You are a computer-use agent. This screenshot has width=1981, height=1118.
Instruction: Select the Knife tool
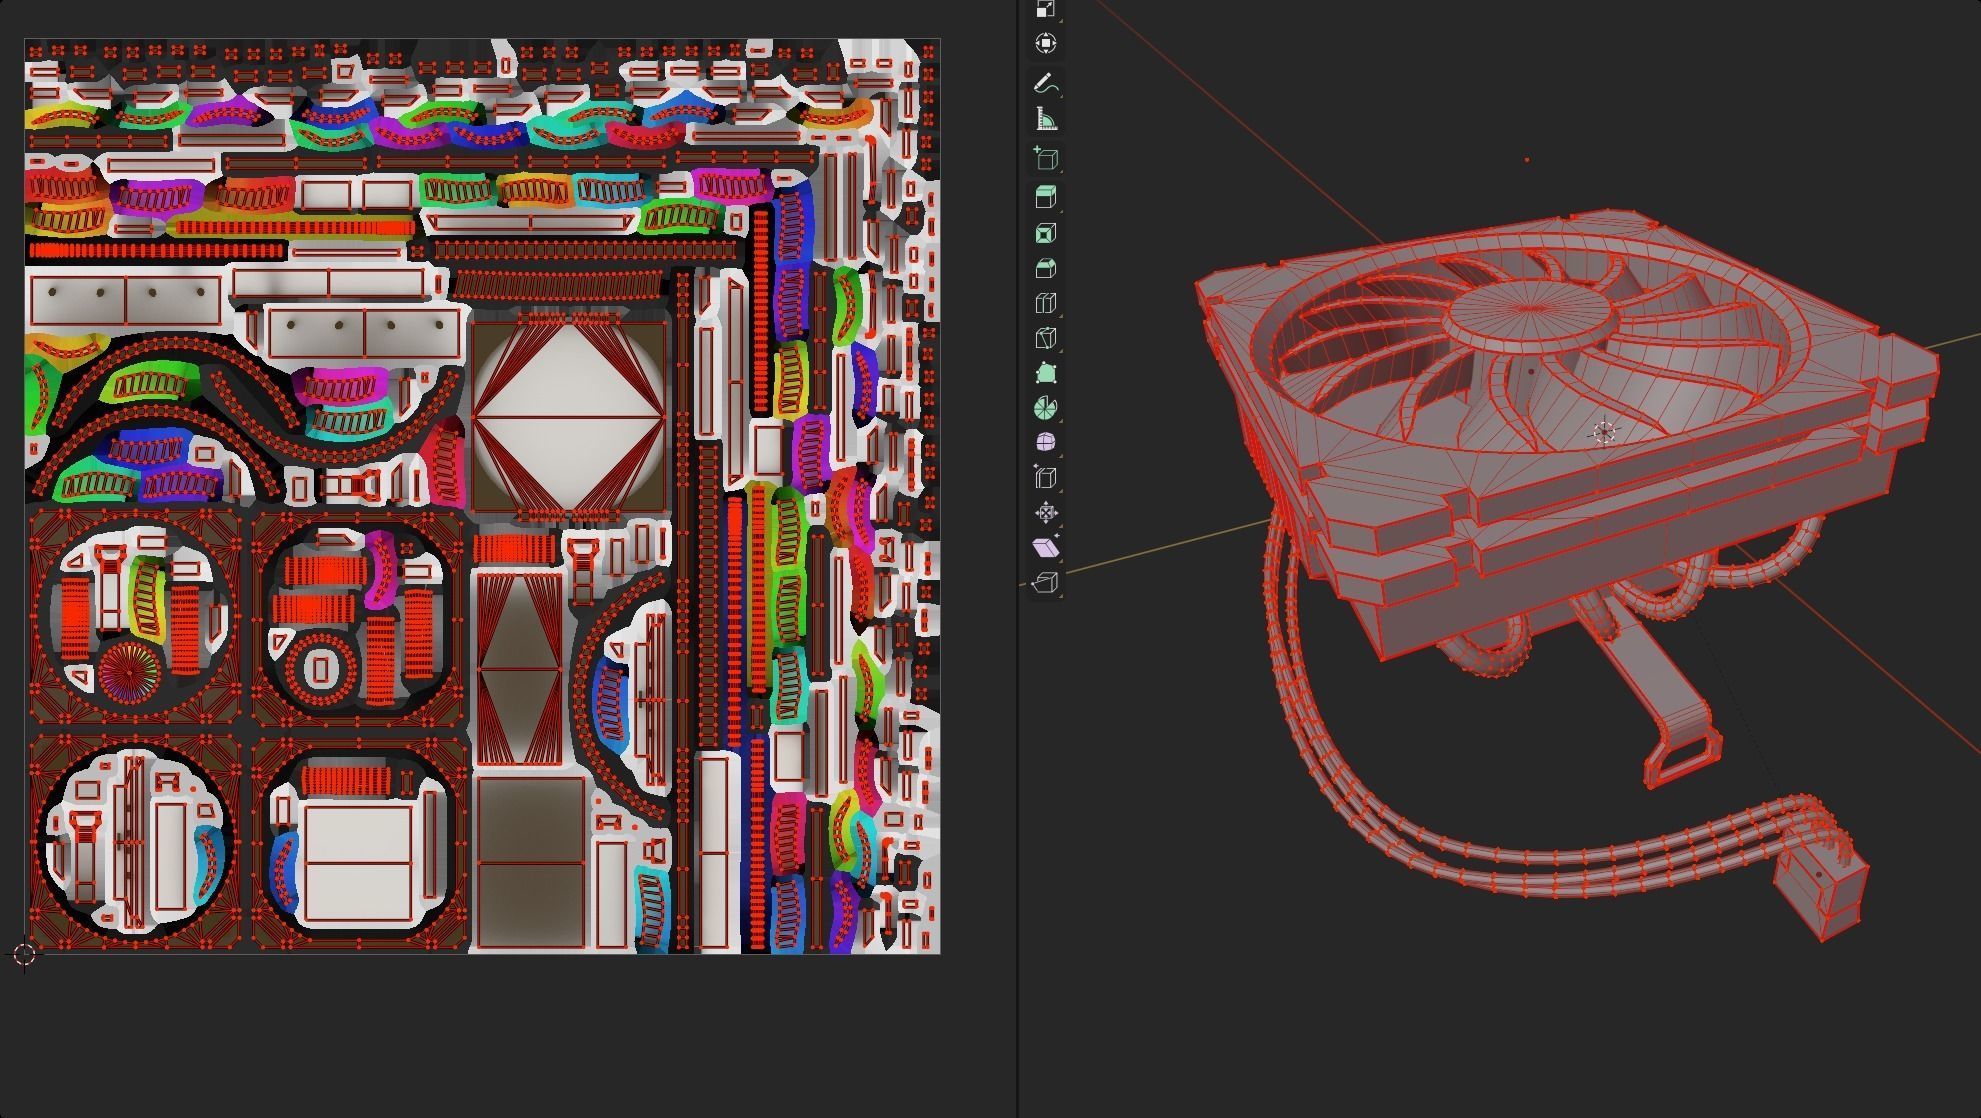[x=1045, y=338]
